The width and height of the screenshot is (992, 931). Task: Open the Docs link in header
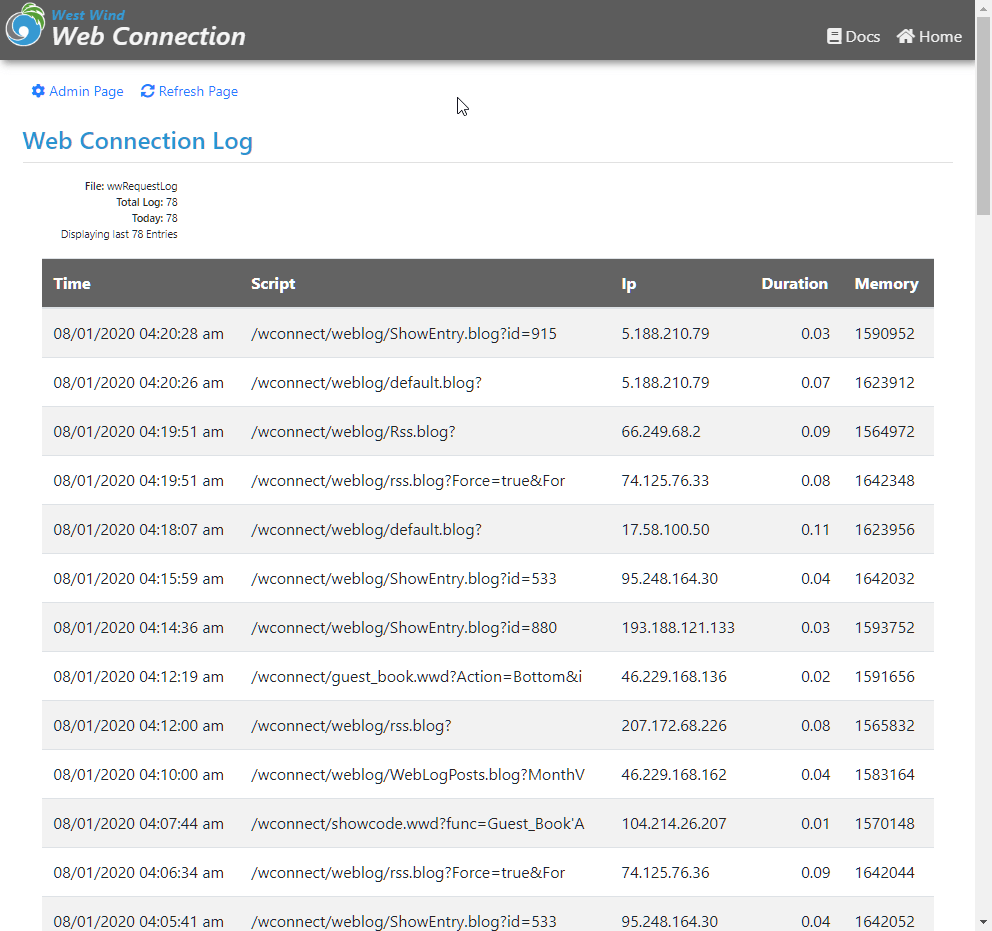[862, 37]
